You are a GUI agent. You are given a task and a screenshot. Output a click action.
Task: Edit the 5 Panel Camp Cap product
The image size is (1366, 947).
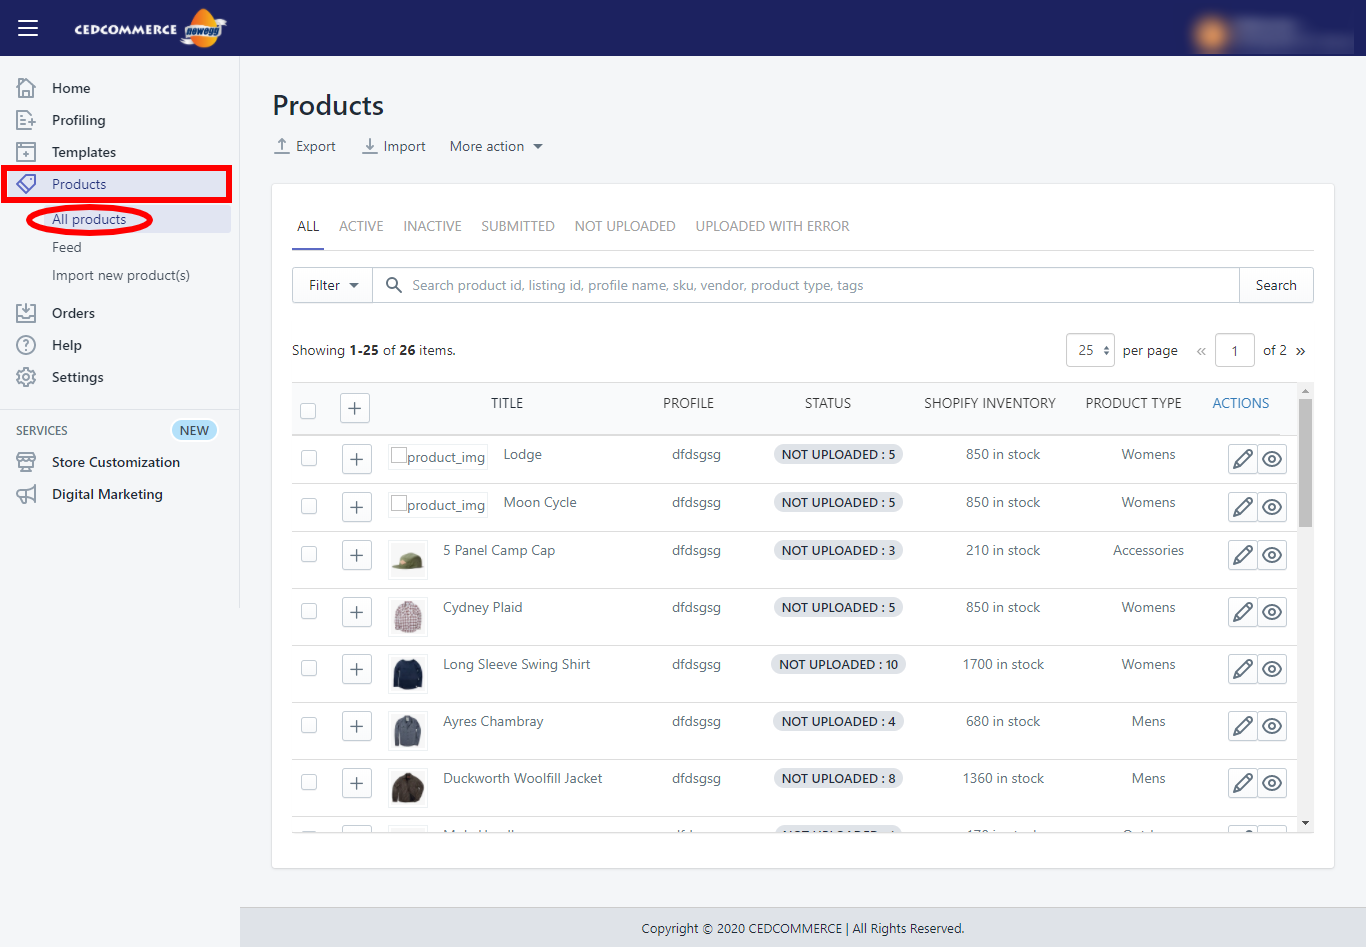(x=1242, y=555)
